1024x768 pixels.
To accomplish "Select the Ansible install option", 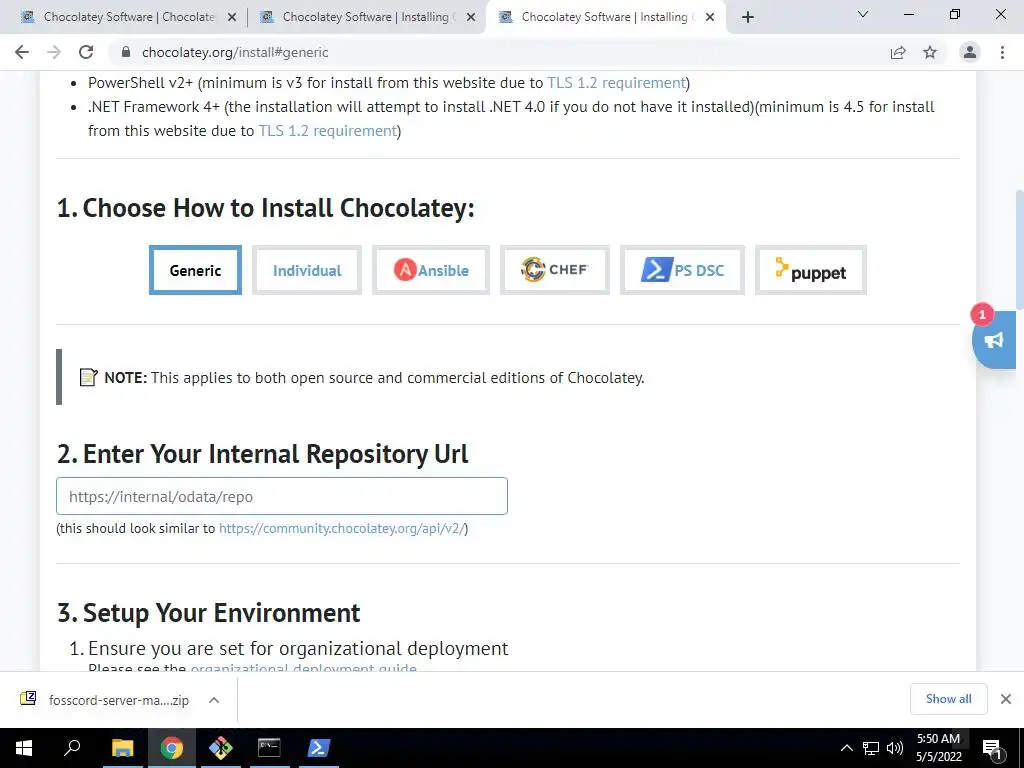I will coord(431,270).
